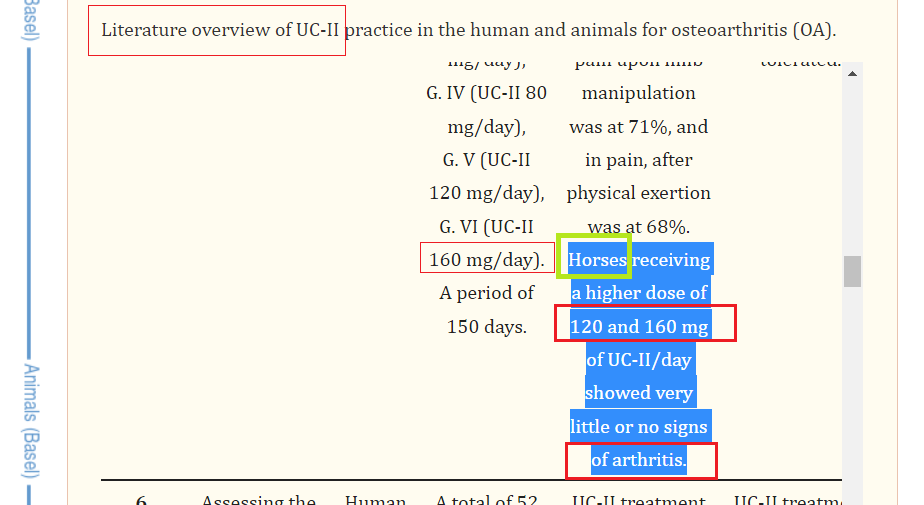Click the scroll up arrow of table
The height and width of the screenshot is (505, 924).
point(852,74)
